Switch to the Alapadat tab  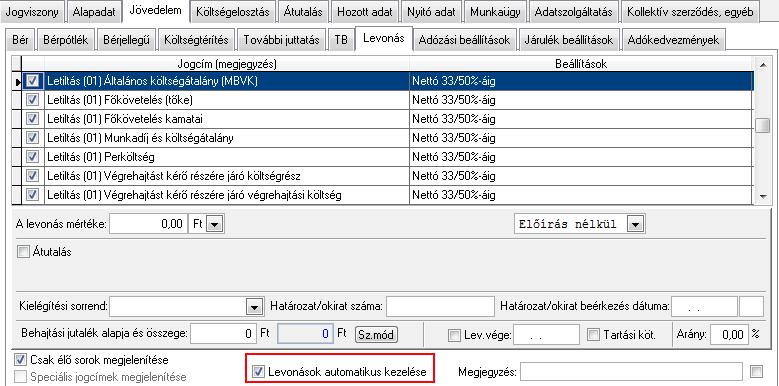tap(94, 11)
